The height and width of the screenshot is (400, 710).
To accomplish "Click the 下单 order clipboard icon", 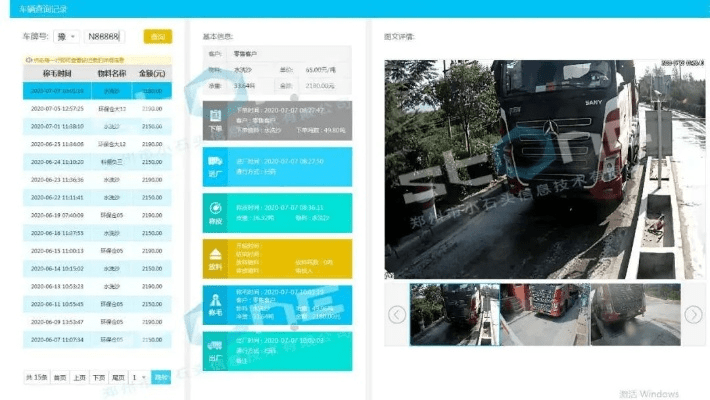I will [215, 120].
